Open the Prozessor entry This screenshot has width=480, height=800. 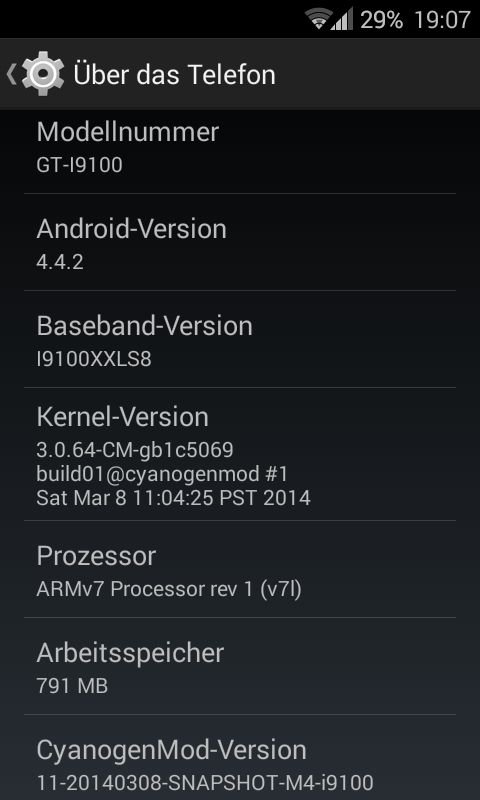[x=240, y=569]
